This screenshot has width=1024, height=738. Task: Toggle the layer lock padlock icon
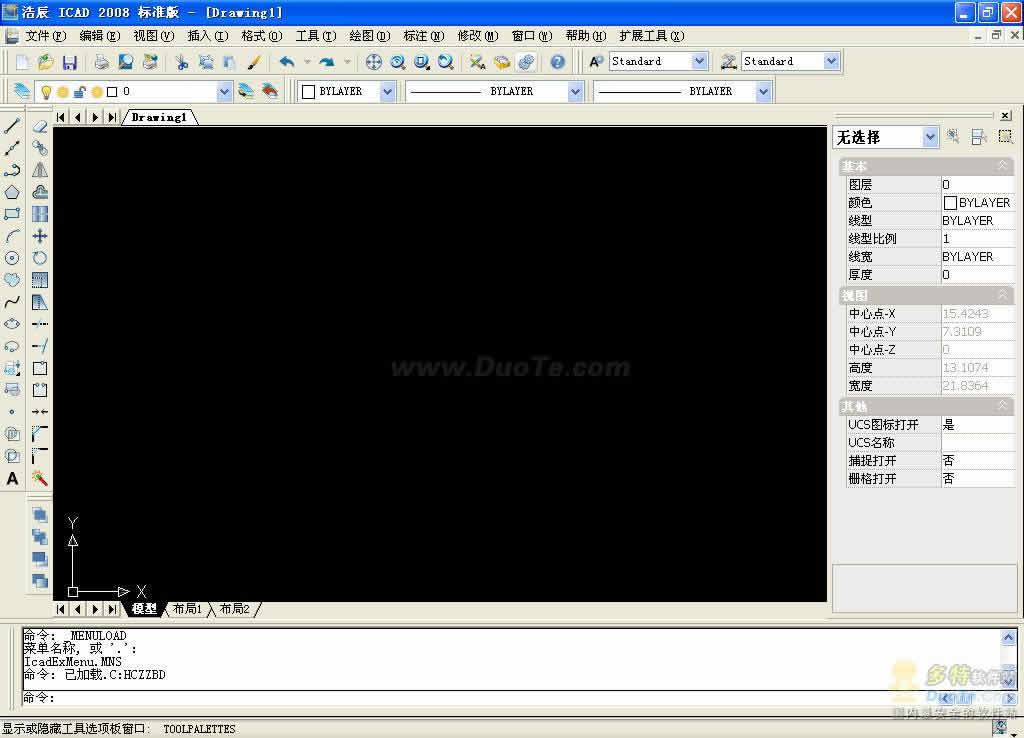(80, 92)
